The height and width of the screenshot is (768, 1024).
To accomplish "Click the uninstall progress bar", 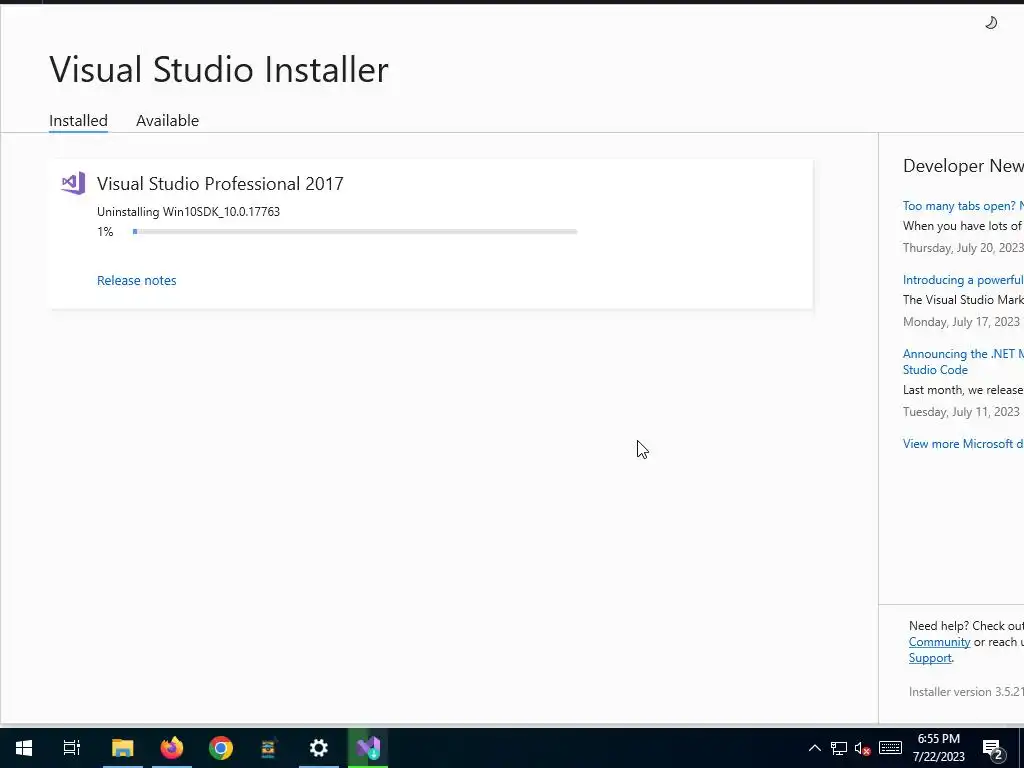I will point(355,231).
